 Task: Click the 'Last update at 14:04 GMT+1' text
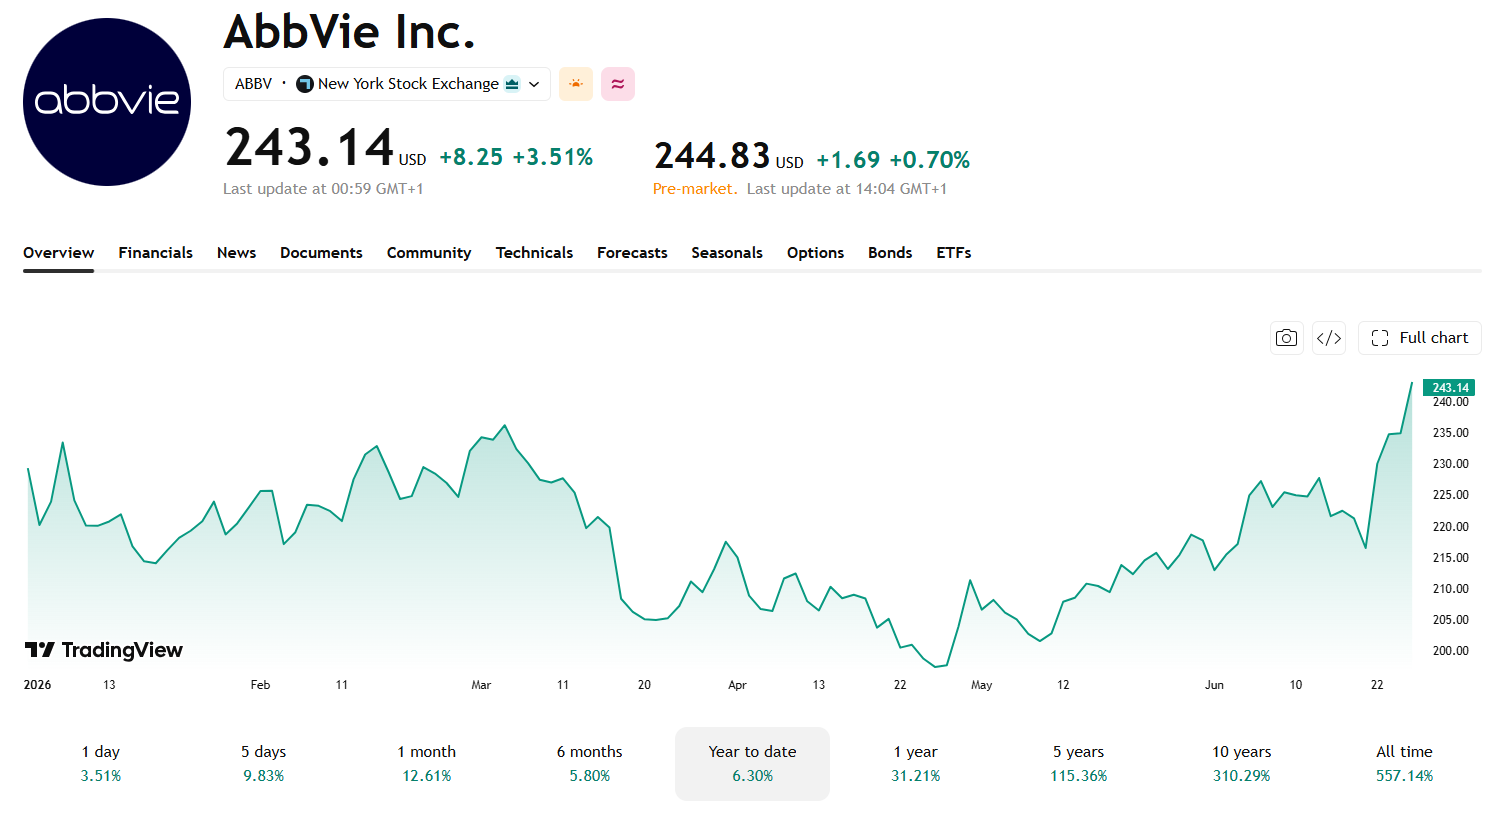click(x=847, y=189)
